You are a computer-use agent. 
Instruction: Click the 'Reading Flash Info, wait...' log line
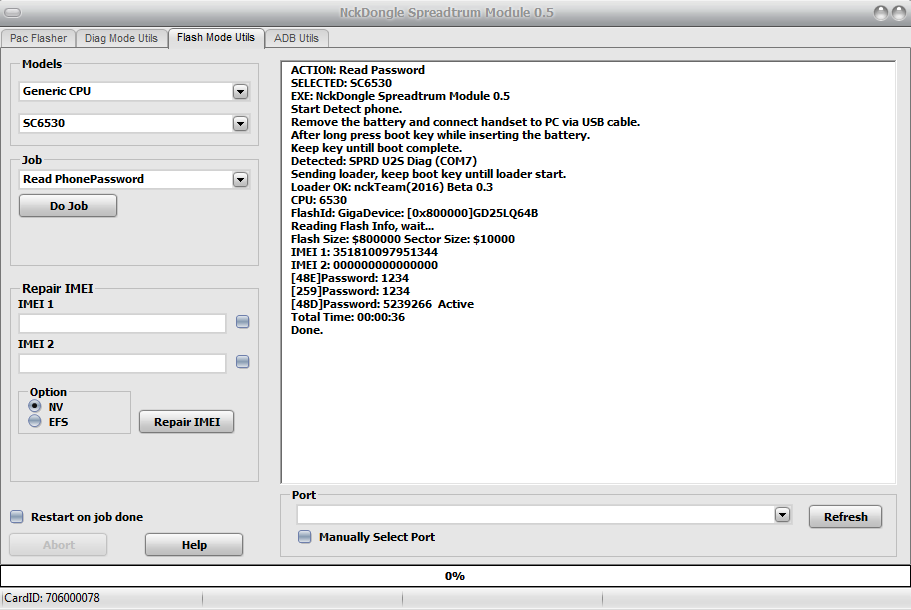(x=363, y=226)
